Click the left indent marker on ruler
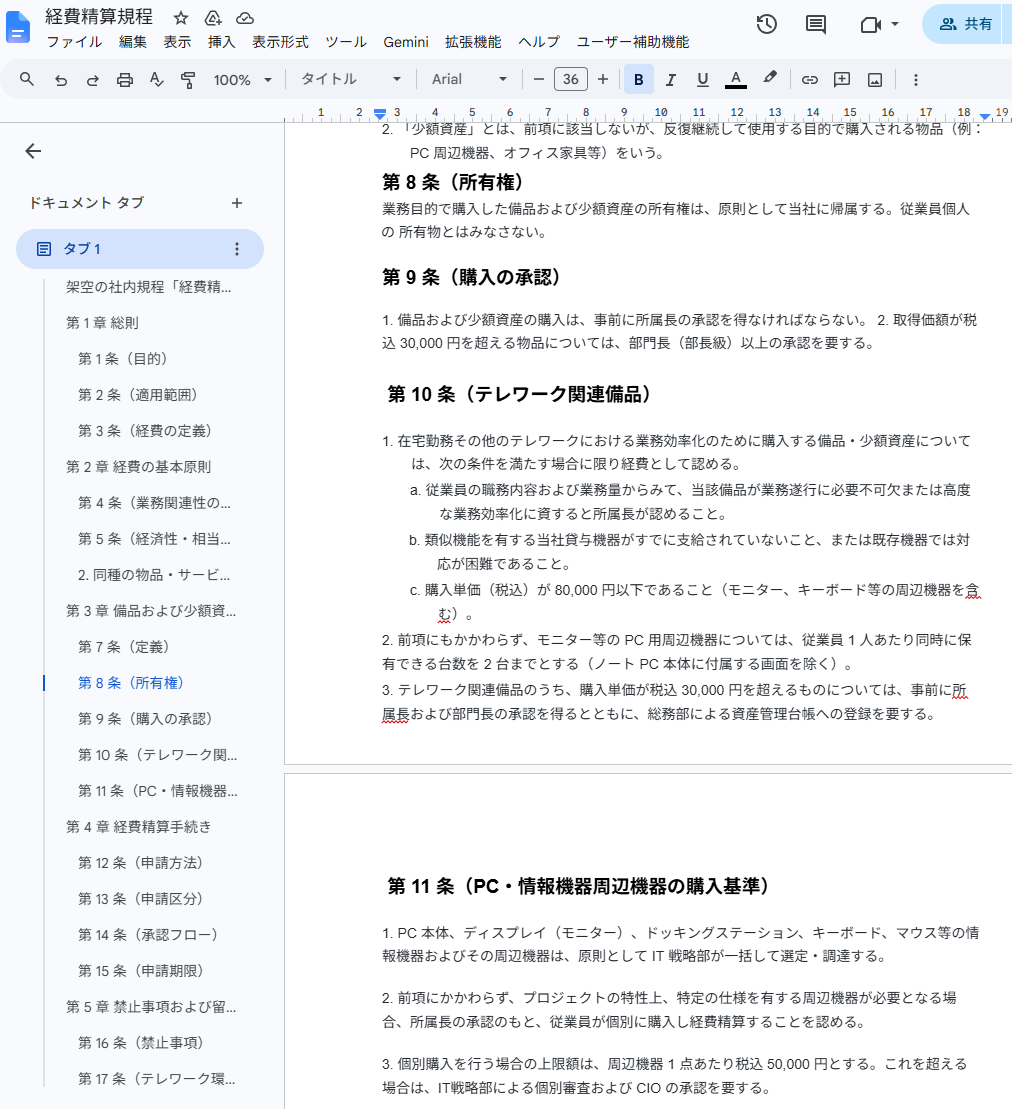Screen dimensions: 1012x1109 (x=380, y=114)
